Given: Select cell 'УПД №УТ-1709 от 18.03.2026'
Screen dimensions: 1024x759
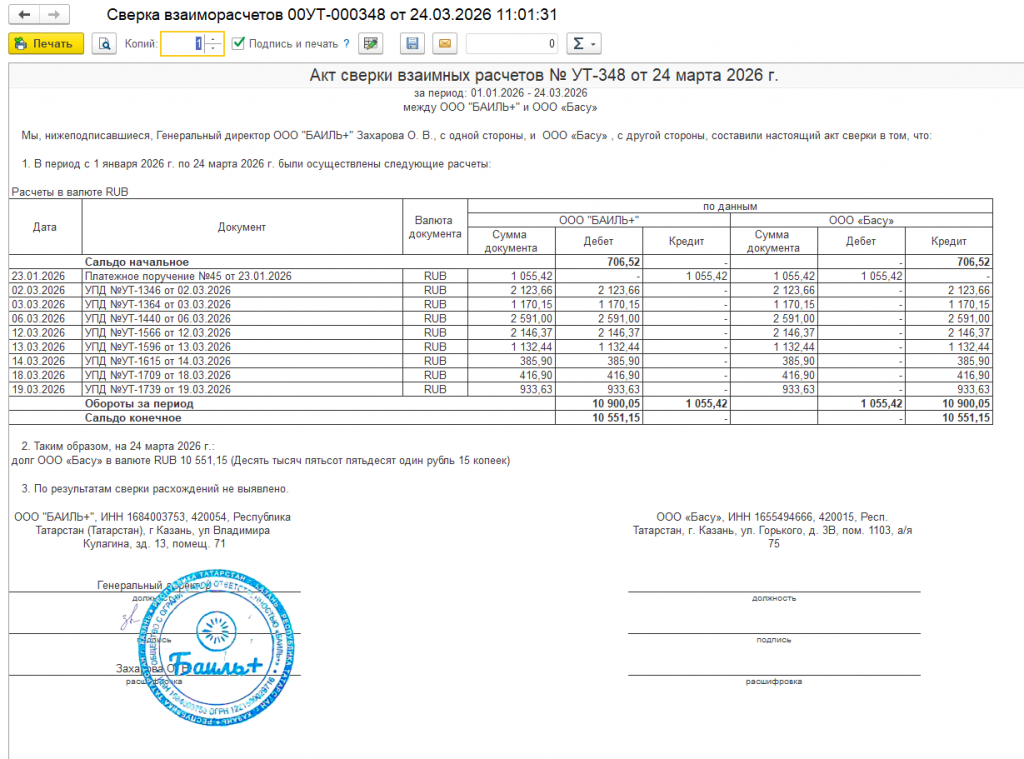Looking at the screenshot, I should pos(242,375).
